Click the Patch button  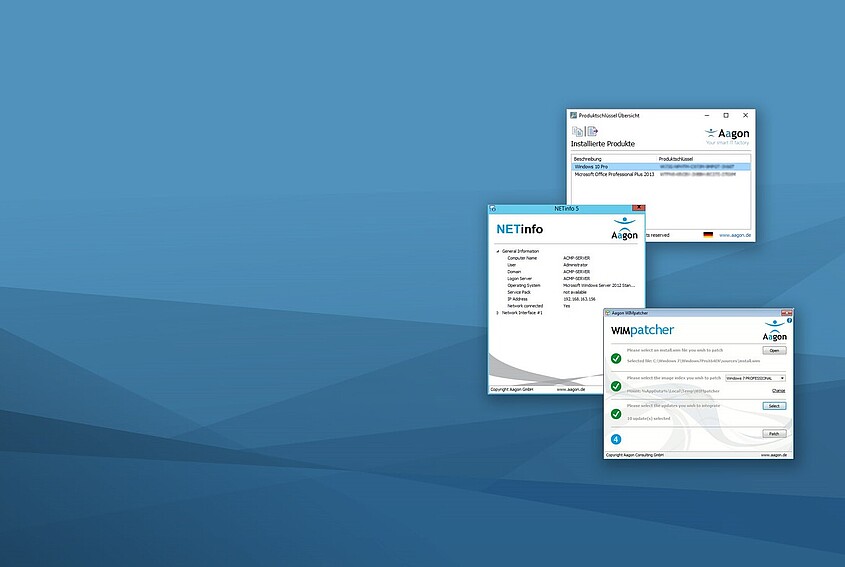(774, 433)
